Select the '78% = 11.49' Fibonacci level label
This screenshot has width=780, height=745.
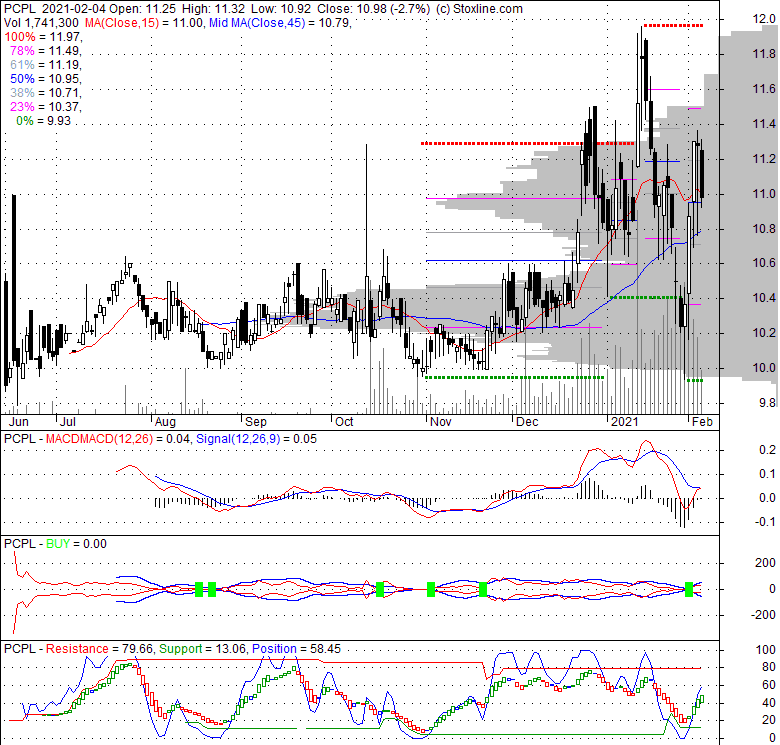[45, 51]
